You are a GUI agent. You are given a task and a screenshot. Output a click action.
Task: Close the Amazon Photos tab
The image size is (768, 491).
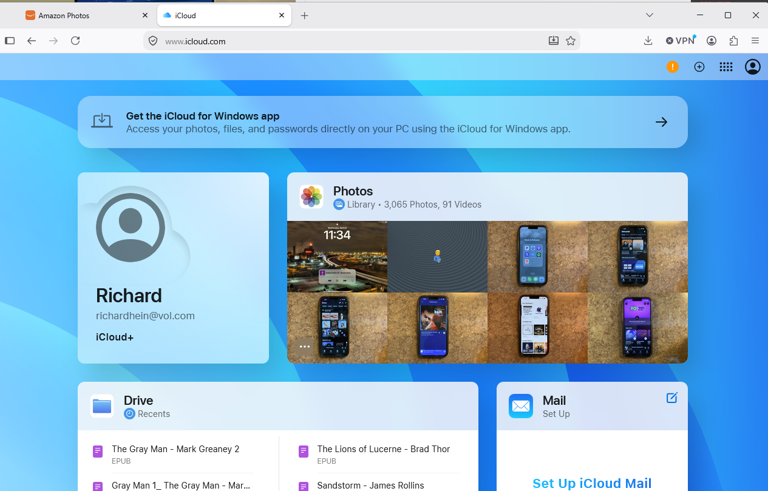145,16
